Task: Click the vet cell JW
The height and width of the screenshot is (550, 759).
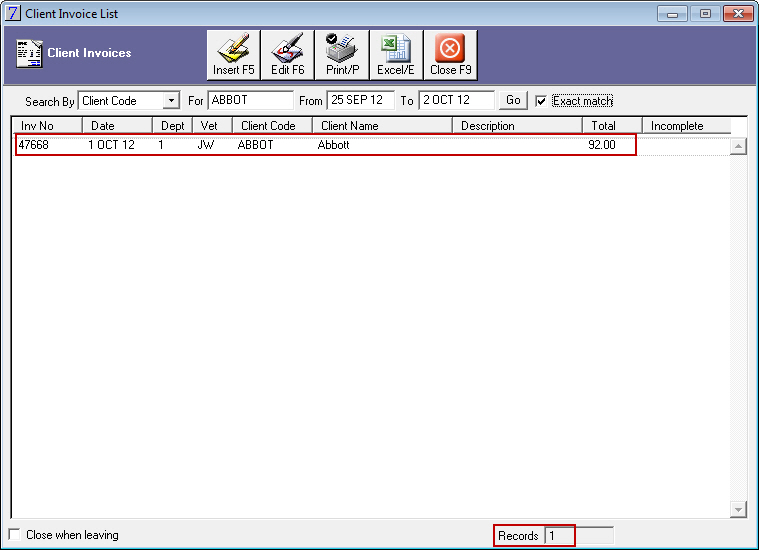Action: click(x=206, y=145)
